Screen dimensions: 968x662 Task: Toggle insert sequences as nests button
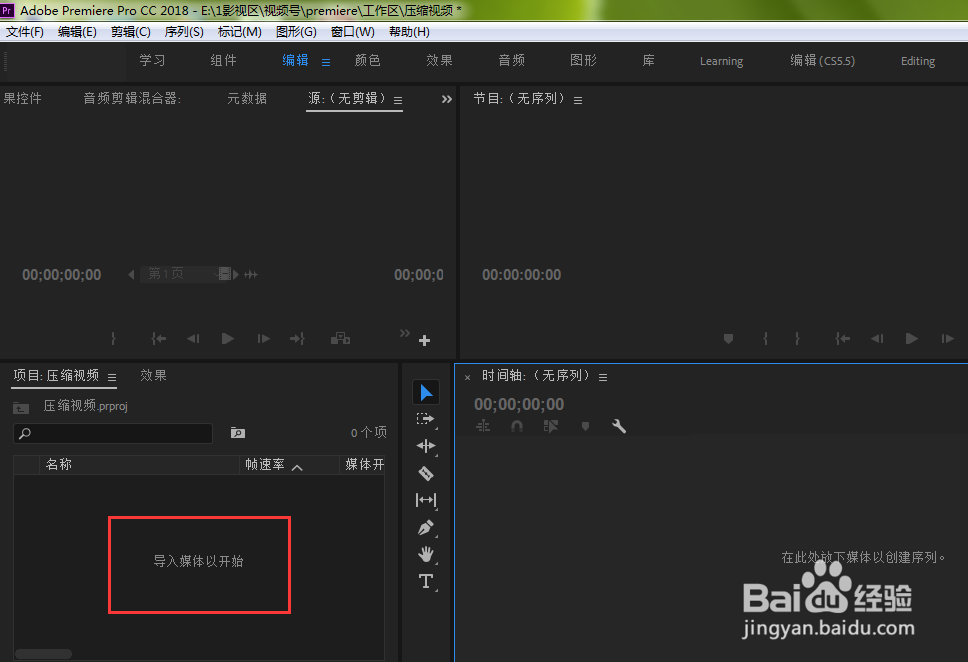483,426
